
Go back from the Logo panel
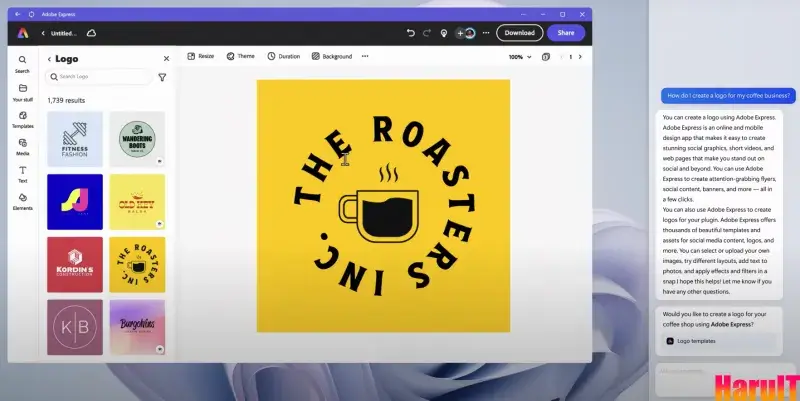pyautogui.click(x=49, y=59)
